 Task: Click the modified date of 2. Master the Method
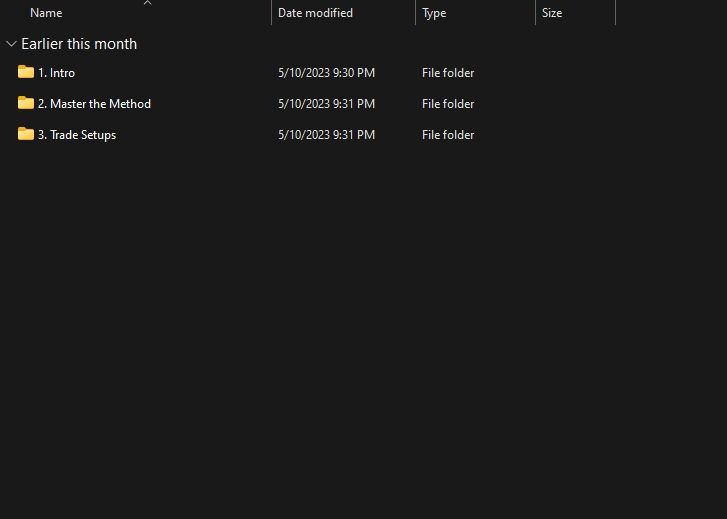326,104
